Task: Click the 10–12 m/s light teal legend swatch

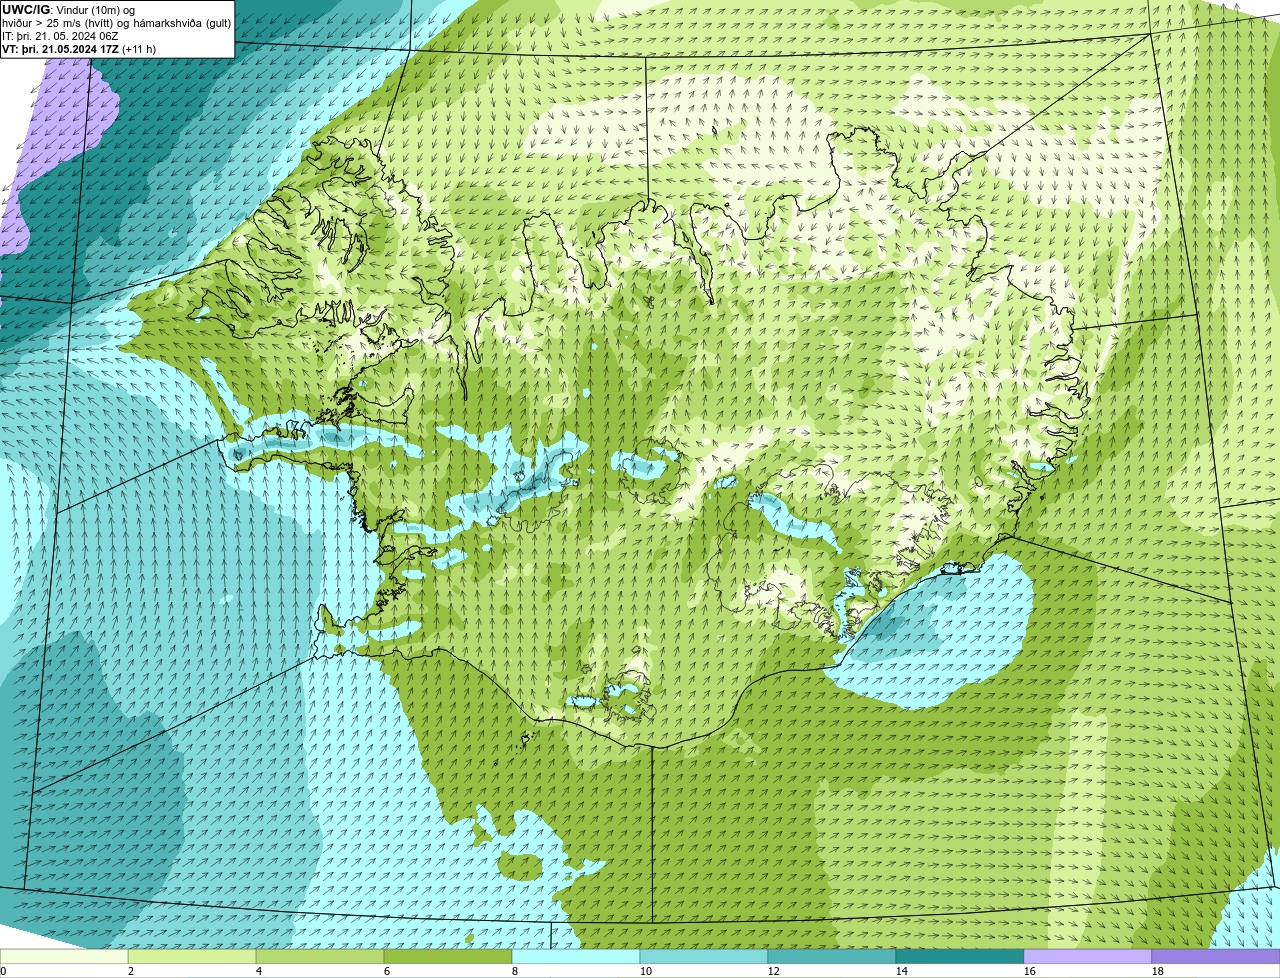Action: click(x=704, y=957)
